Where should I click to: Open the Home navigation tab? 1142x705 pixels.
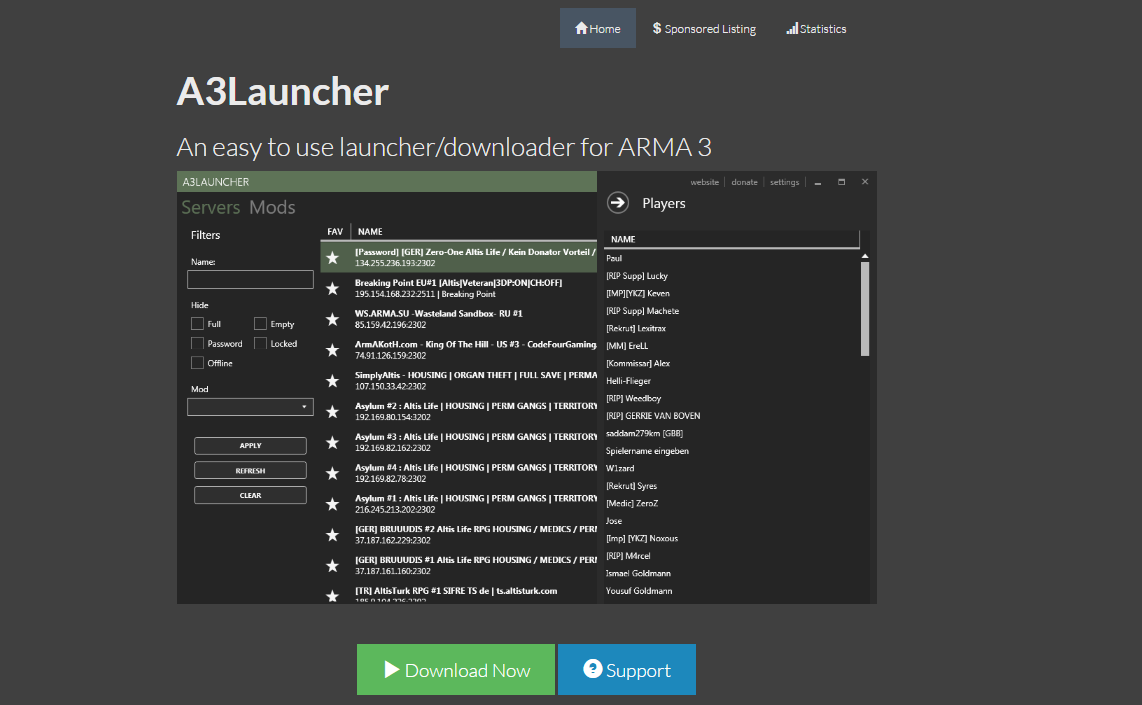tap(597, 28)
